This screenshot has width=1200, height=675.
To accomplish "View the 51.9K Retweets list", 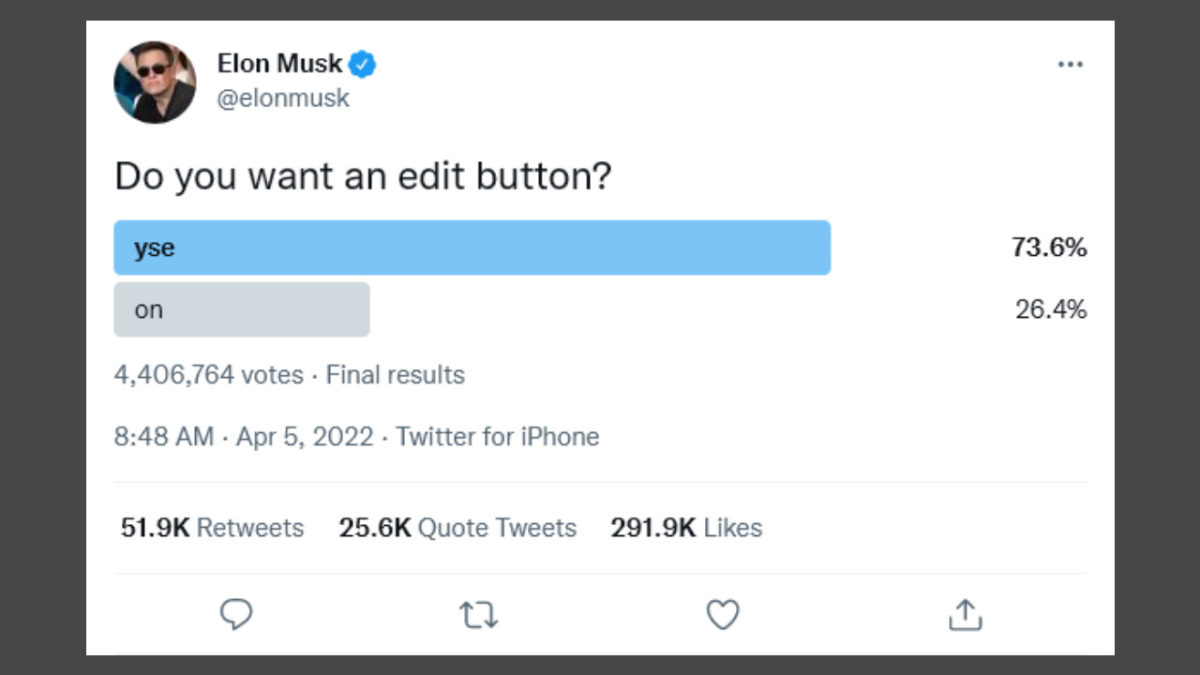I will coord(212,528).
